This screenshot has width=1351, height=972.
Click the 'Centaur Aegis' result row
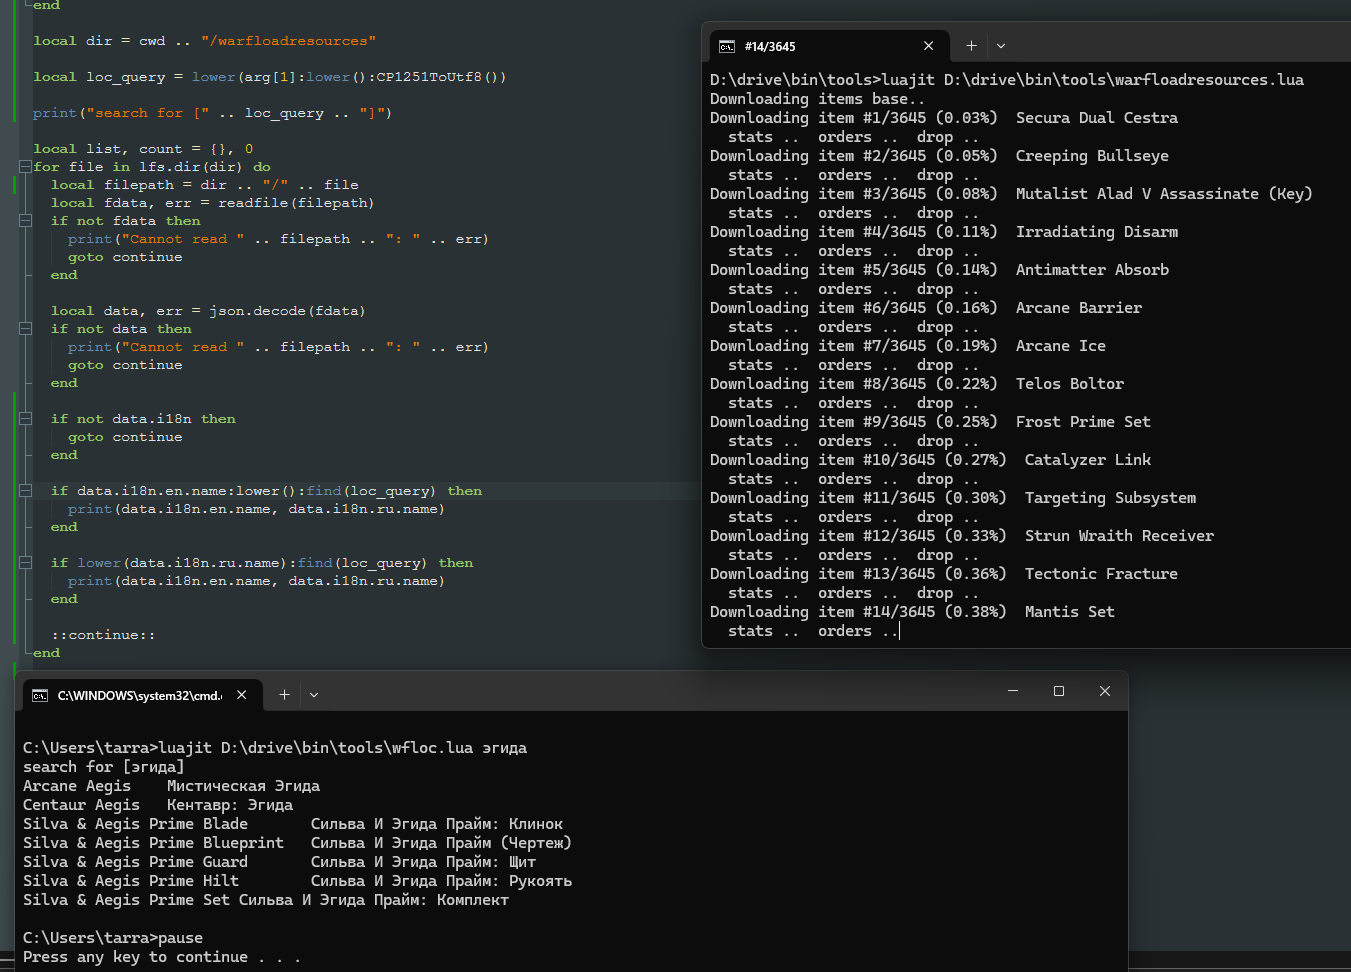[x=158, y=805]
